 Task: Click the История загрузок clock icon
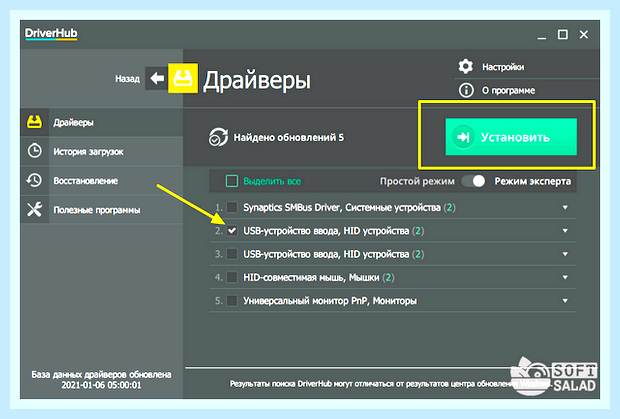point(34,151)
